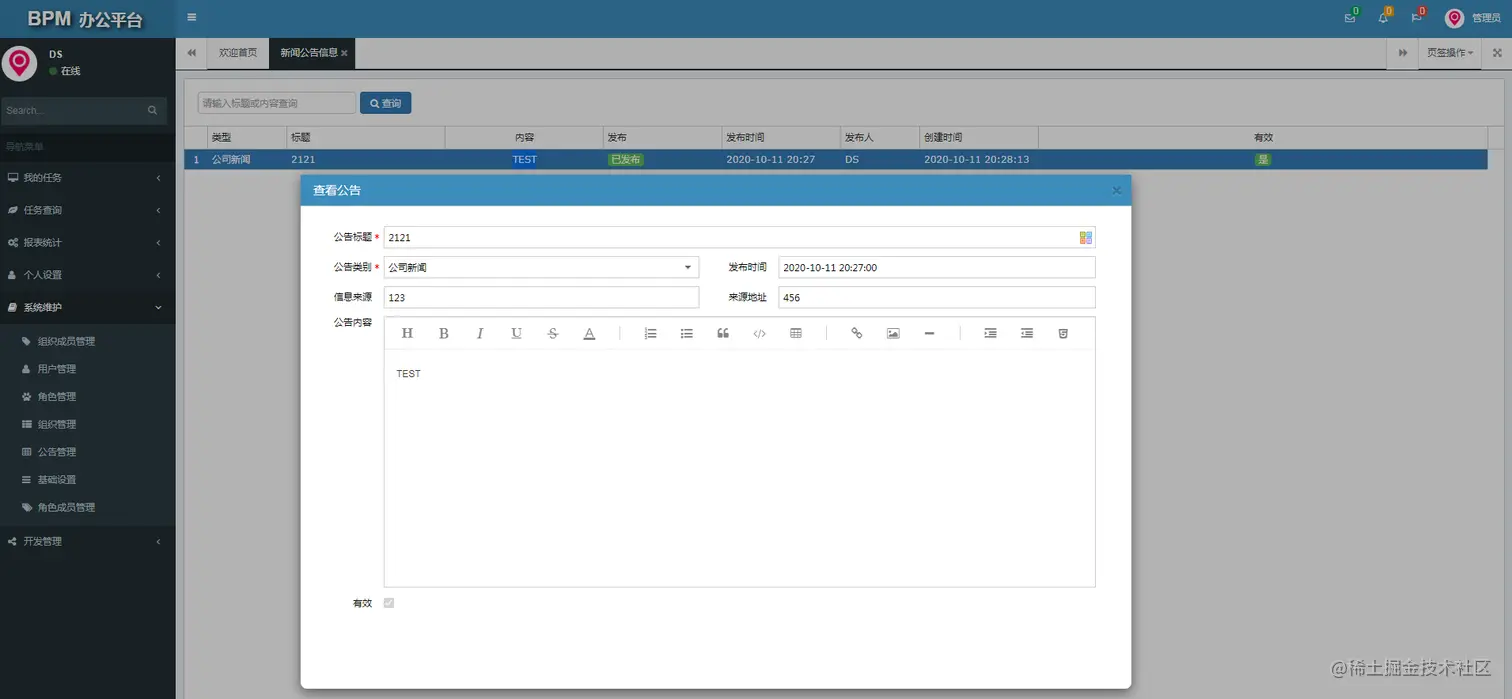The width and height of the screenshot is (1512, 699).
Task: Open the 管理员 user menu
Action: (x=1473, y=18)
